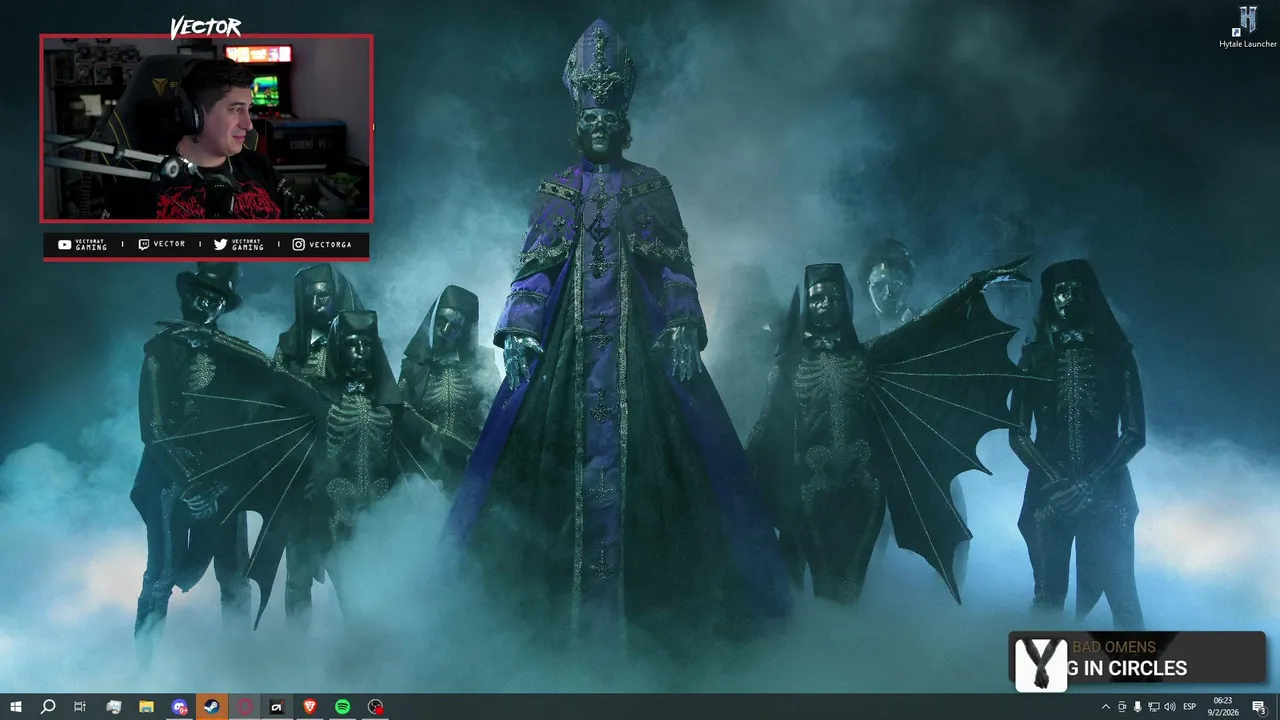Switch to Steam in taskbar
Viewport: 1280px width, 720px height.
(211, 707)
